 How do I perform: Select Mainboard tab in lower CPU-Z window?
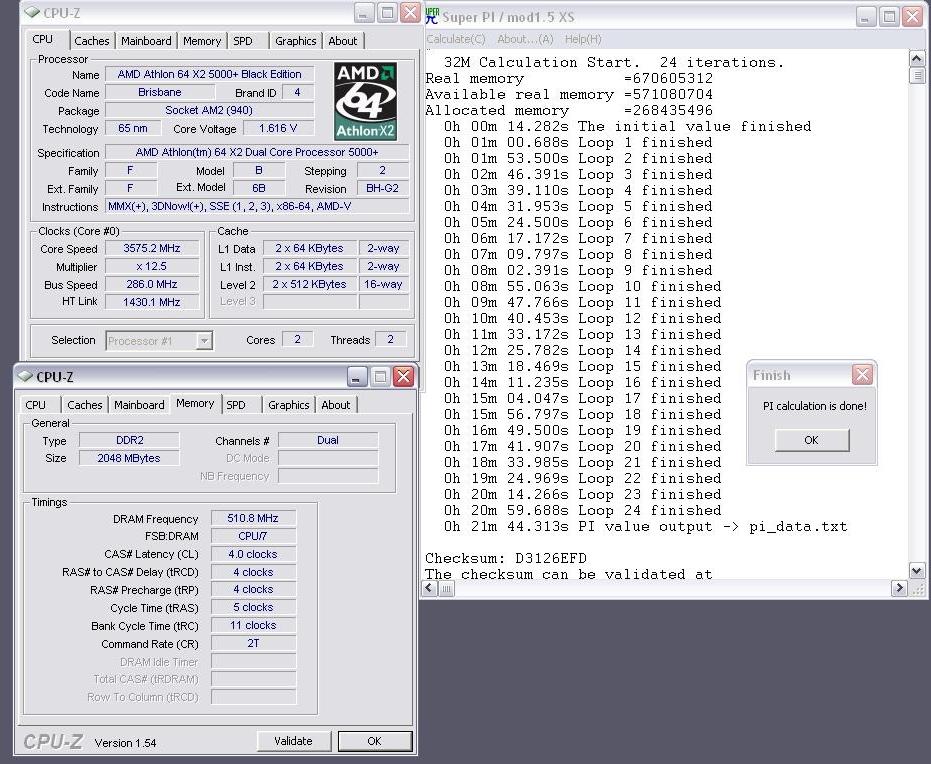coord(139,405)
